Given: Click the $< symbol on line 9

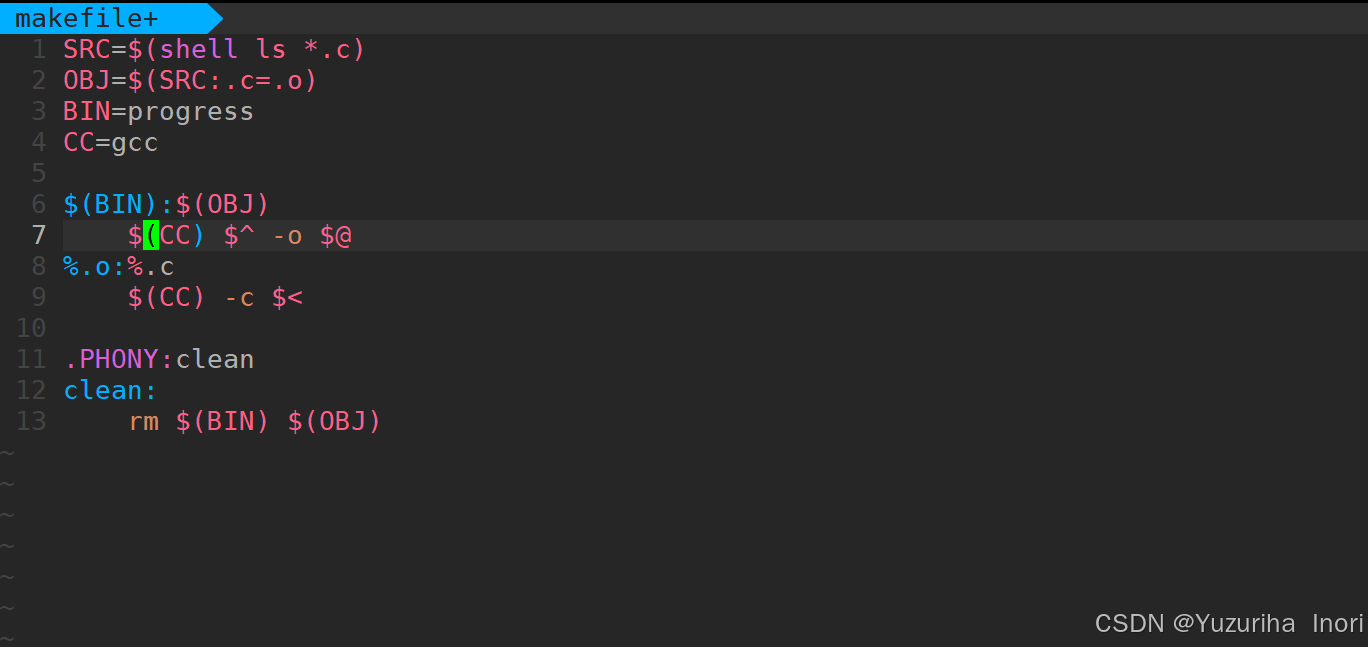Looking at the screenshot, I should coord(287,297).
